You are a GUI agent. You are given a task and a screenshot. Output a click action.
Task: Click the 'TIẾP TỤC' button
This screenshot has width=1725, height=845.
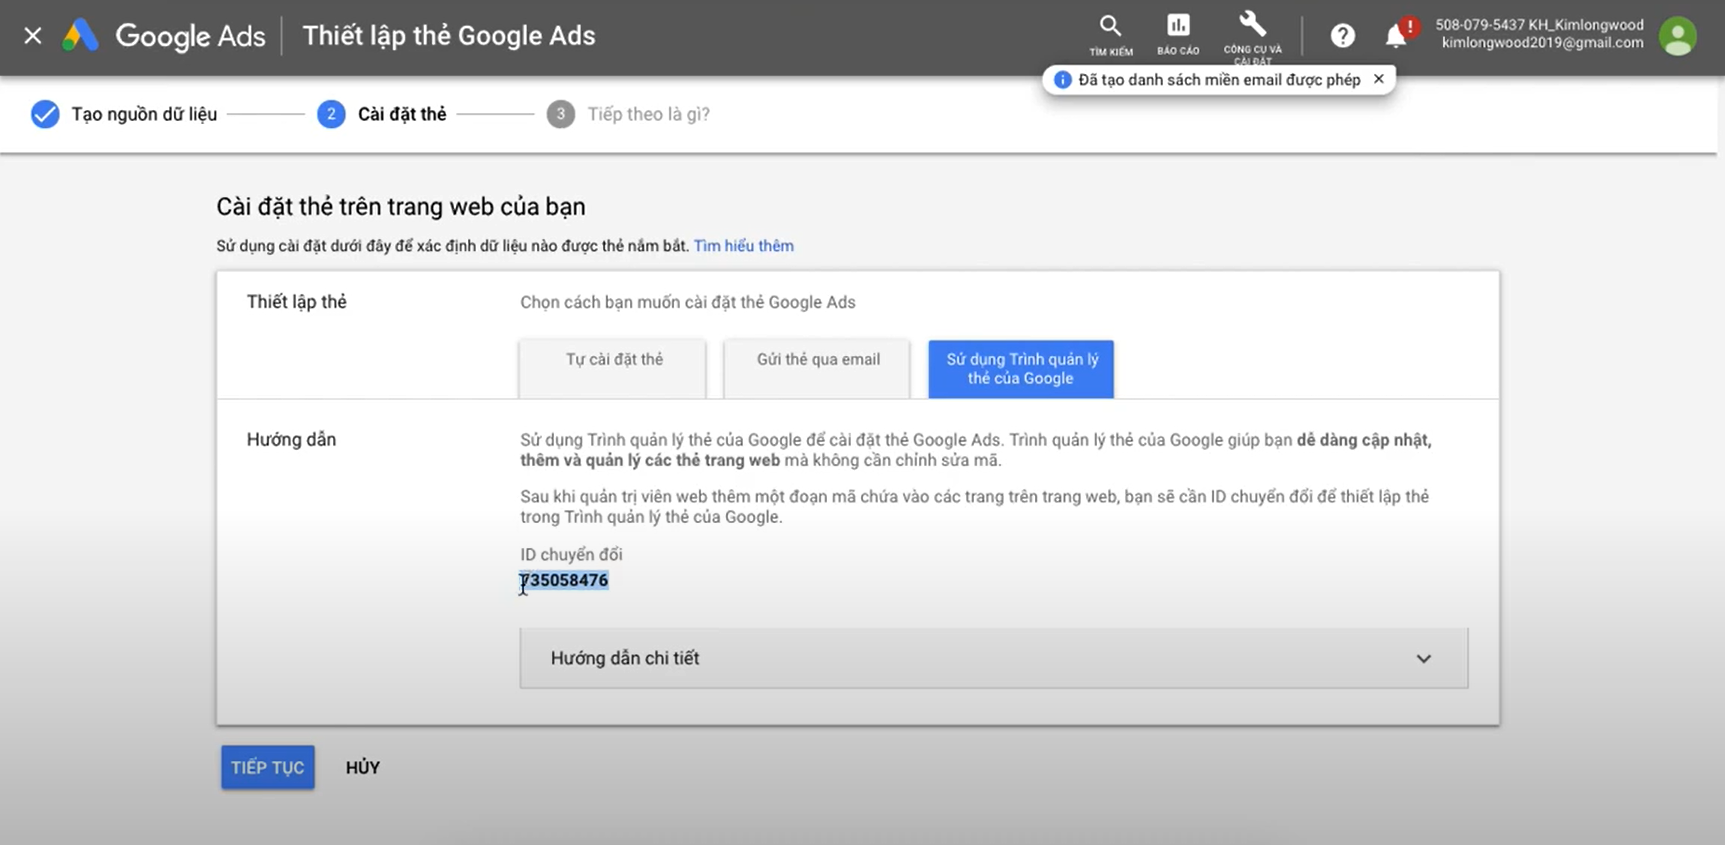pyautogui.click(x=268, y=767)
